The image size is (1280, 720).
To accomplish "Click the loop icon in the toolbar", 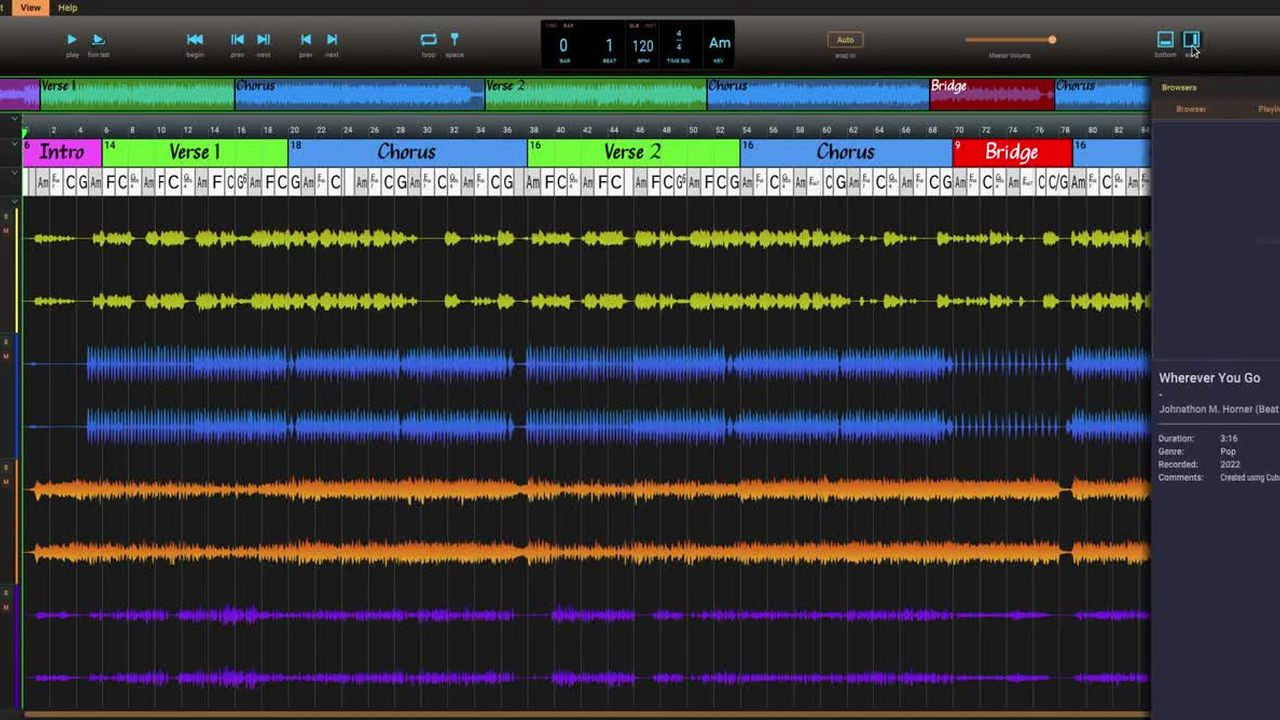I will click(428, 40).
